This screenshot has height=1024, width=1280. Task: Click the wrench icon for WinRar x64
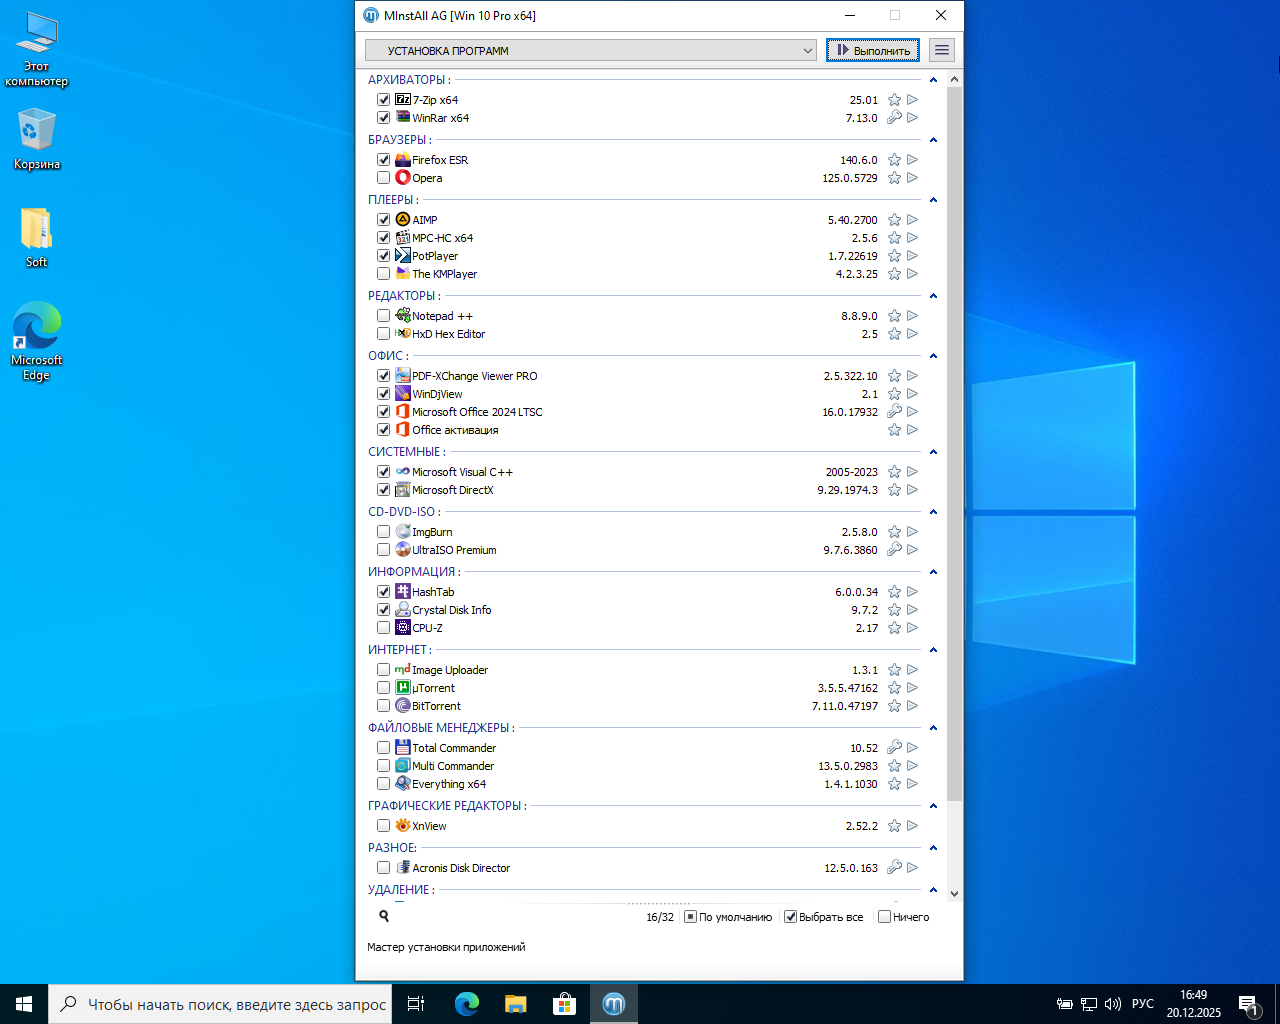coord(894,118)
